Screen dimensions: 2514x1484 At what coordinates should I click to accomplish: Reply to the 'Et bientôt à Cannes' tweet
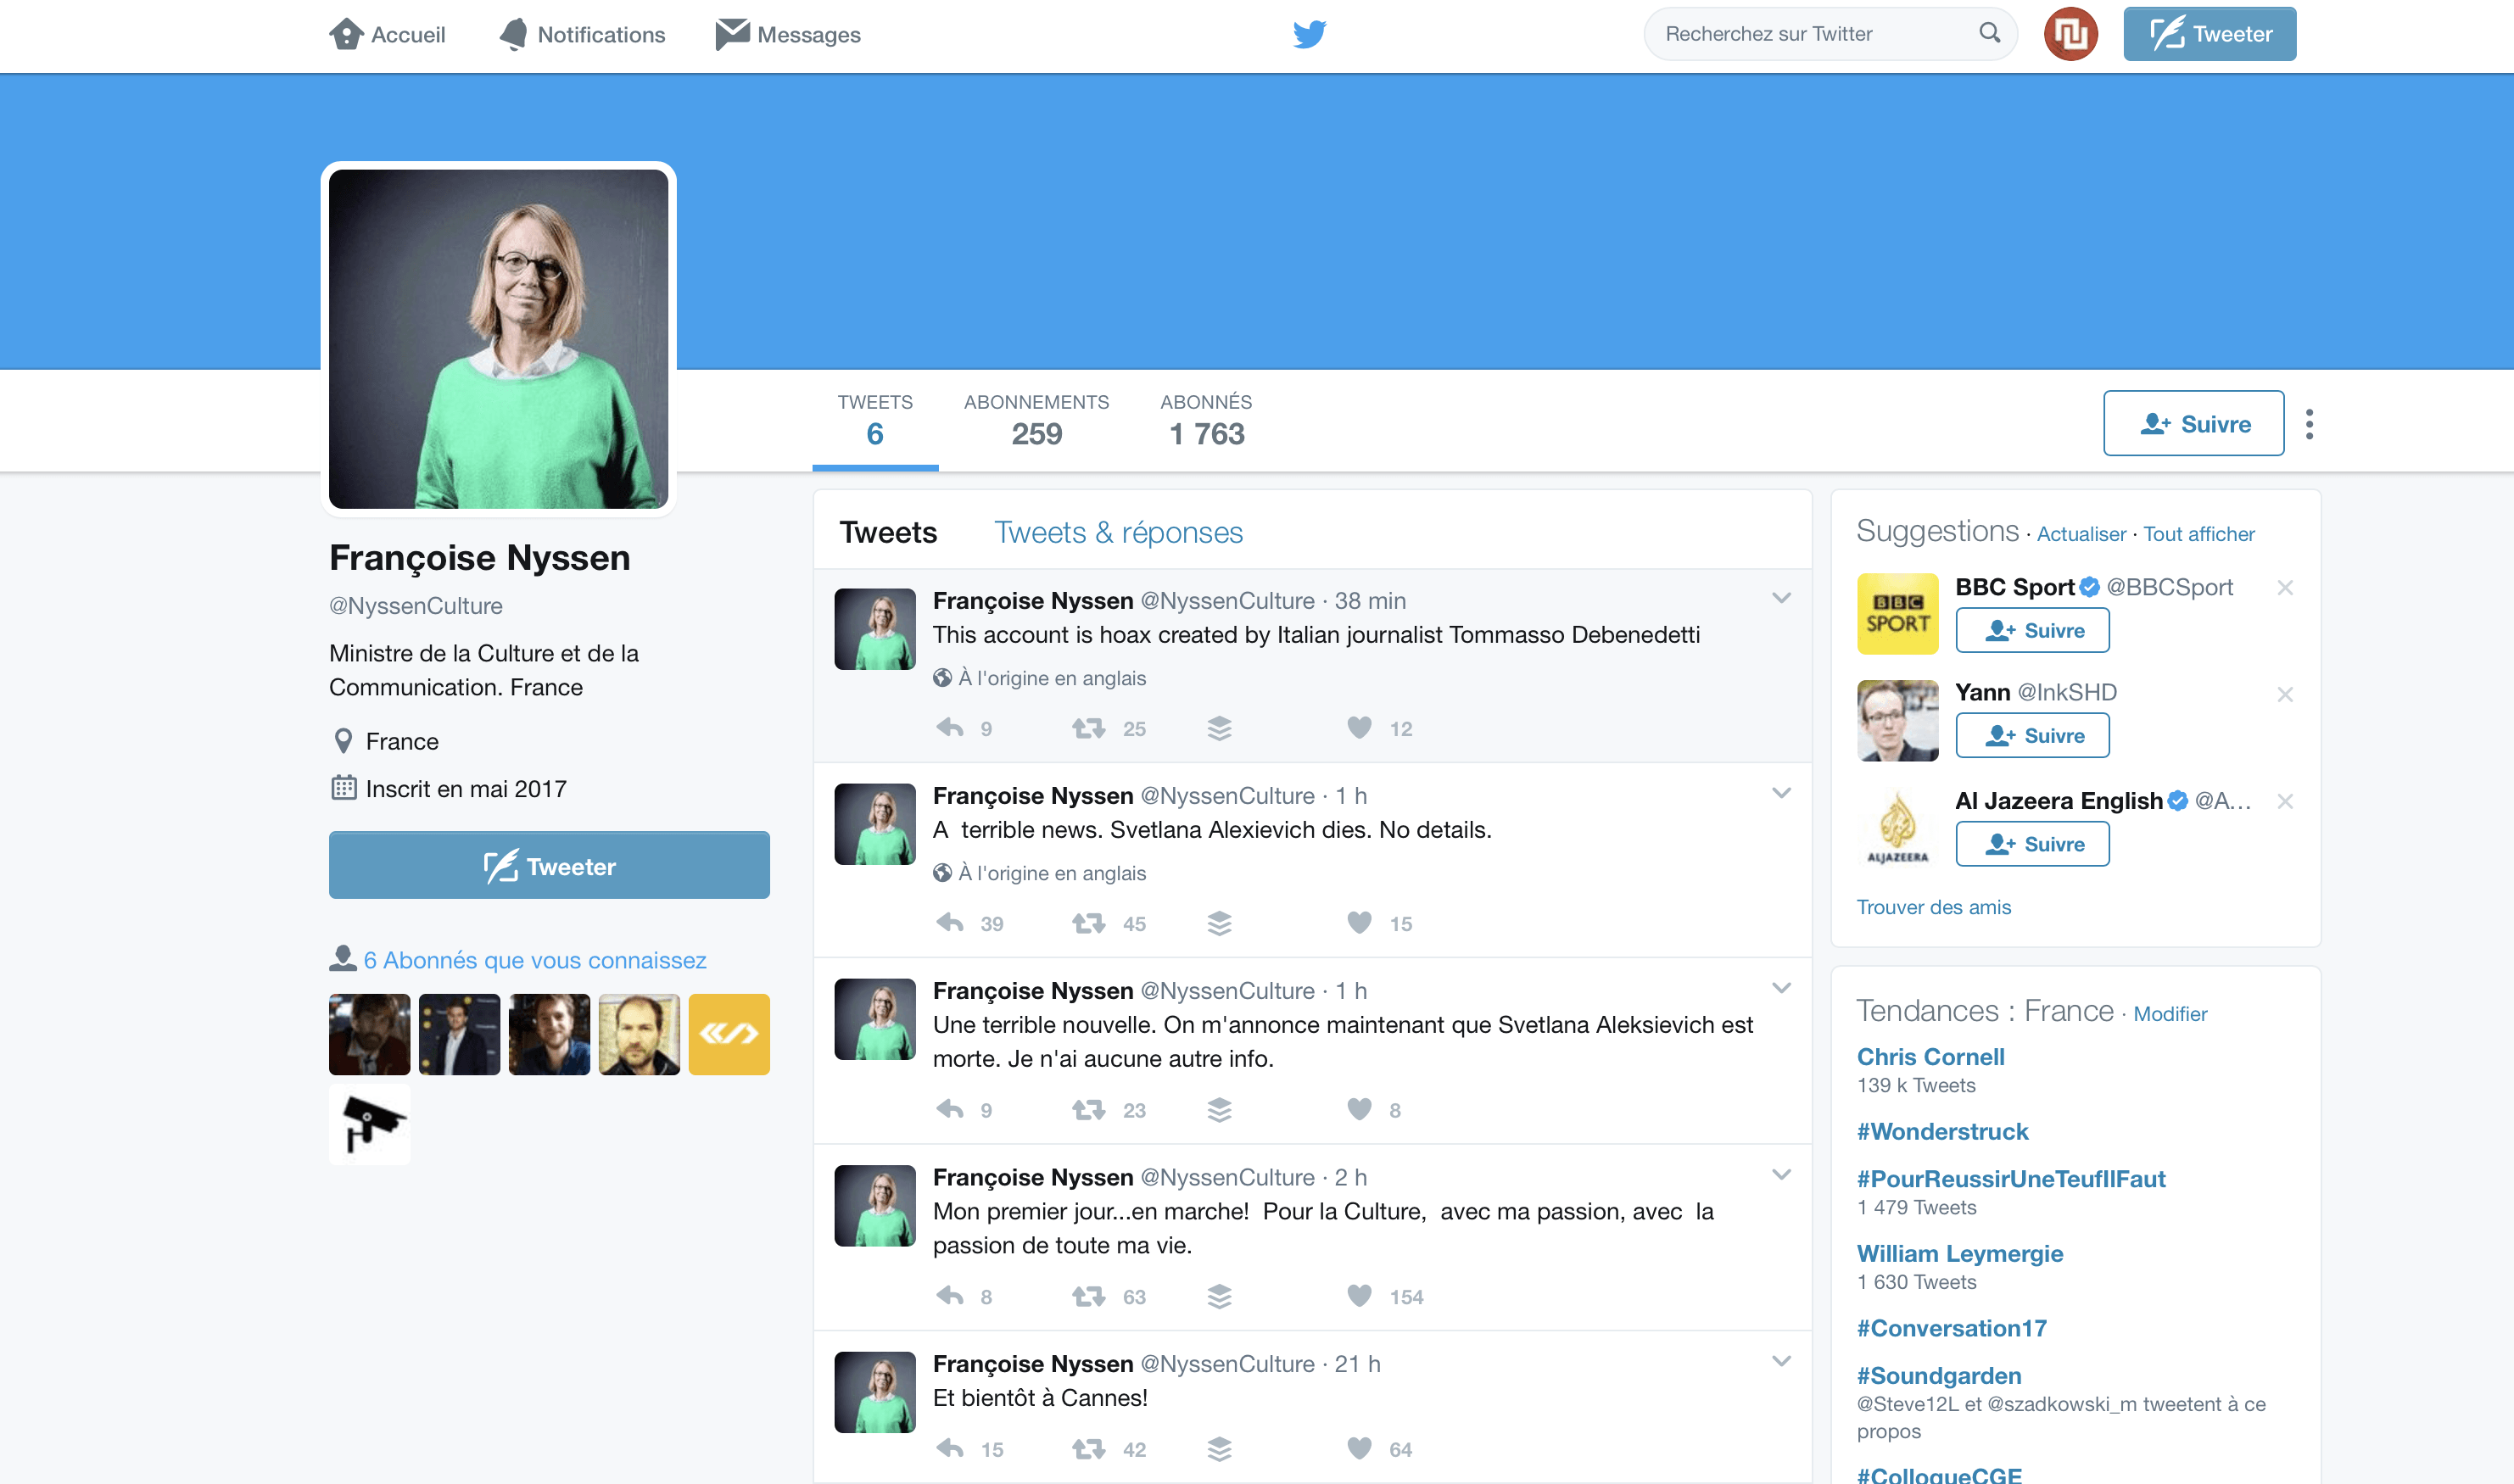pyautogui.click(x=950, y=1449)
